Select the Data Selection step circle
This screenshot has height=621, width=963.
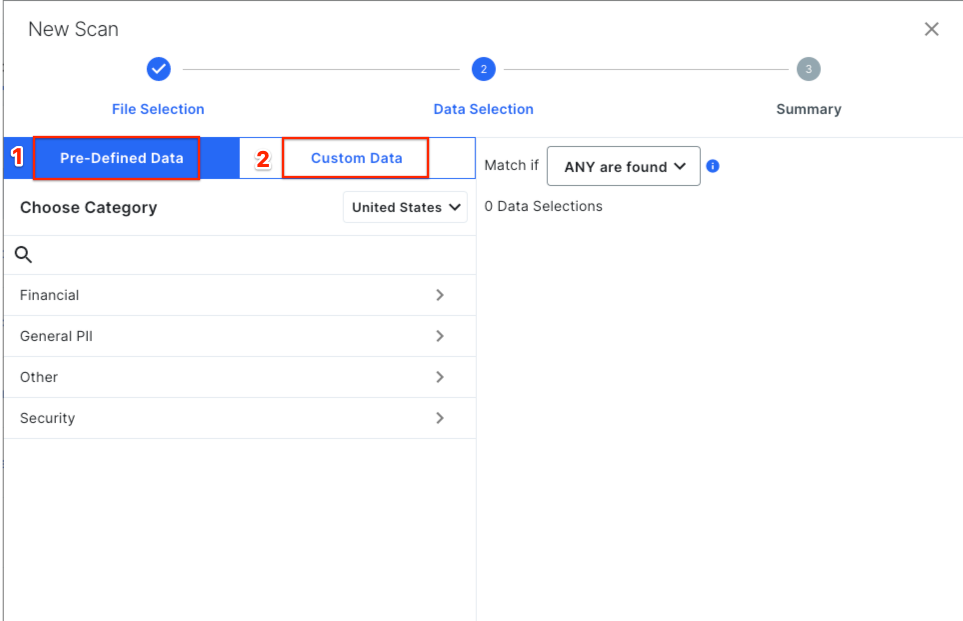point(483,69)
